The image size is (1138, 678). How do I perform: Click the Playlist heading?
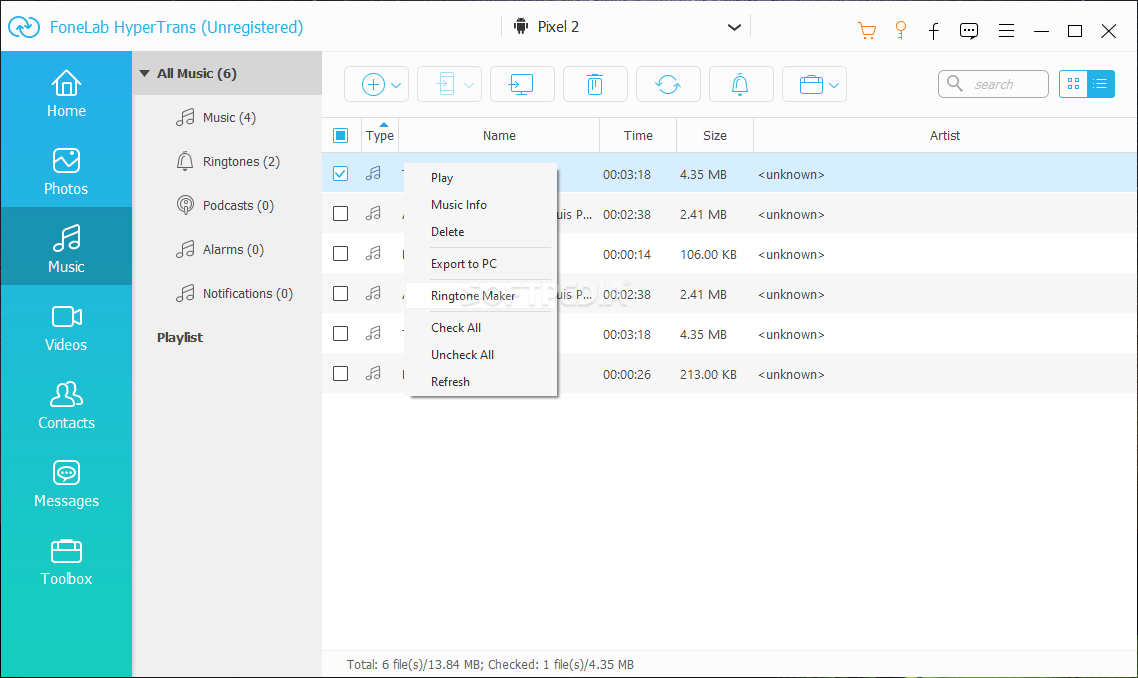point(180,338)
